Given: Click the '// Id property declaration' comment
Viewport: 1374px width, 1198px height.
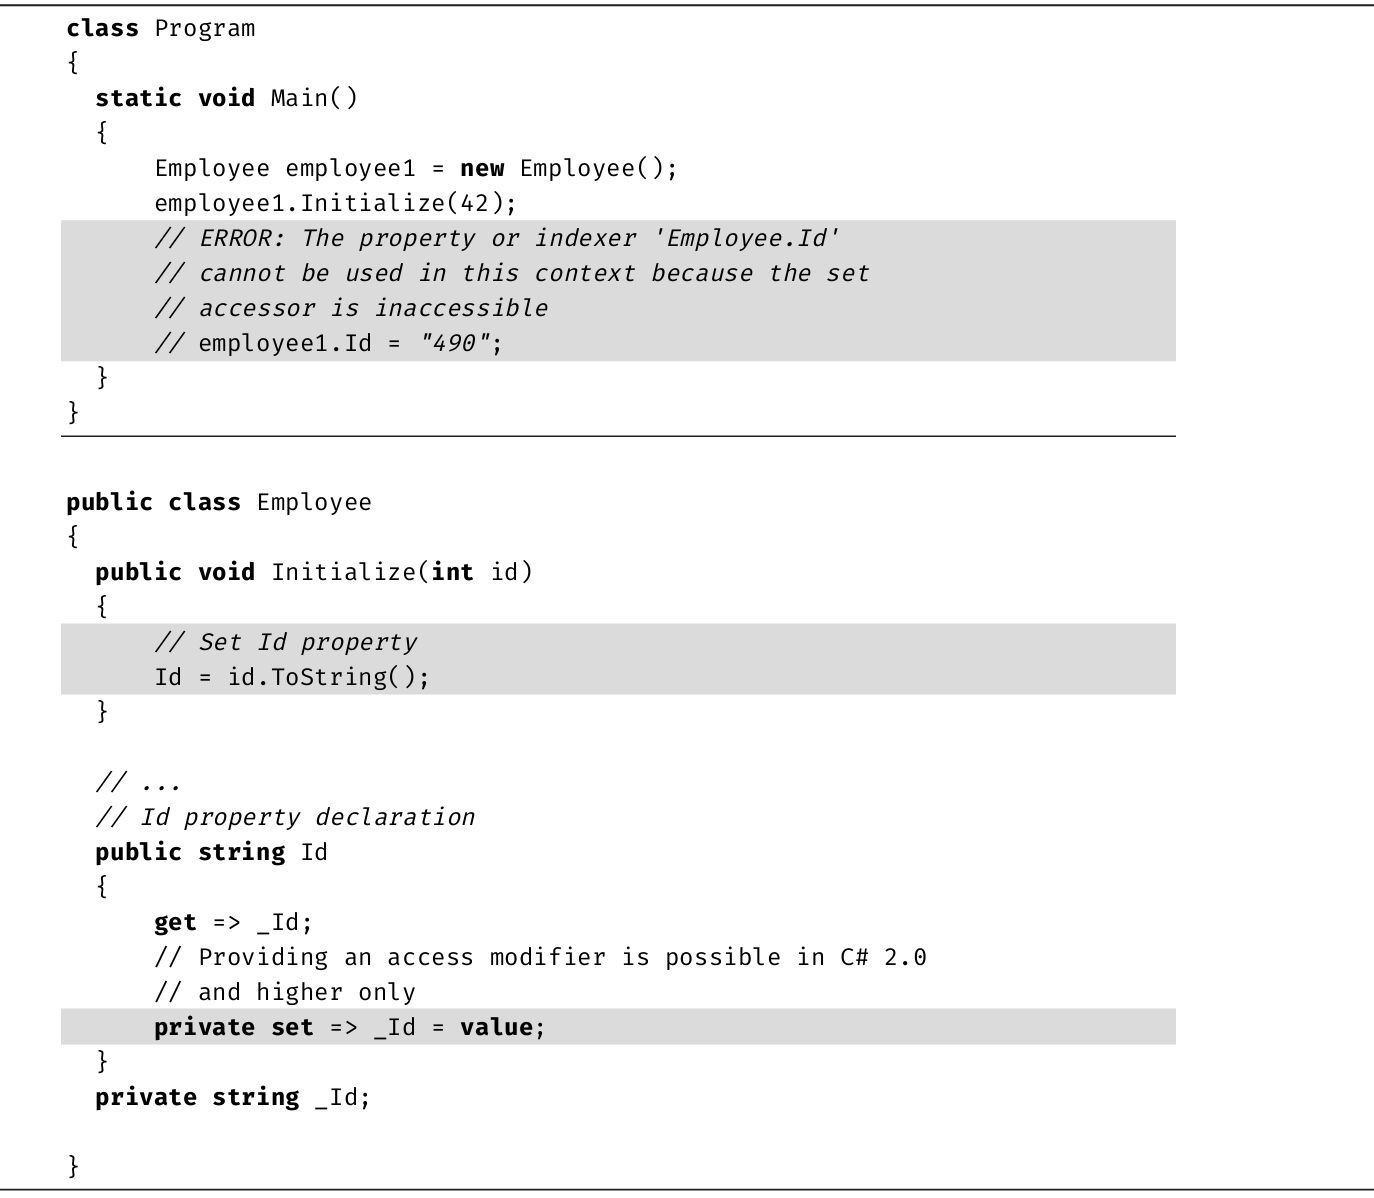Looking at the screenshot, I should point(285,817).
